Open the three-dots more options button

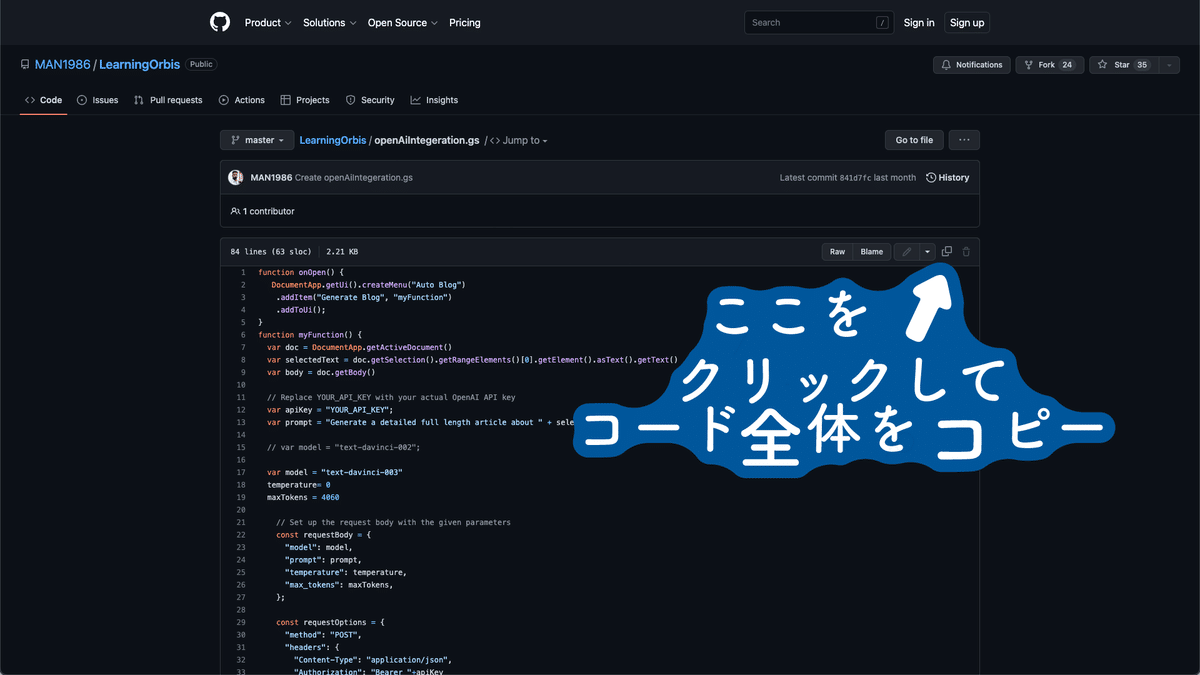point(964,140)
